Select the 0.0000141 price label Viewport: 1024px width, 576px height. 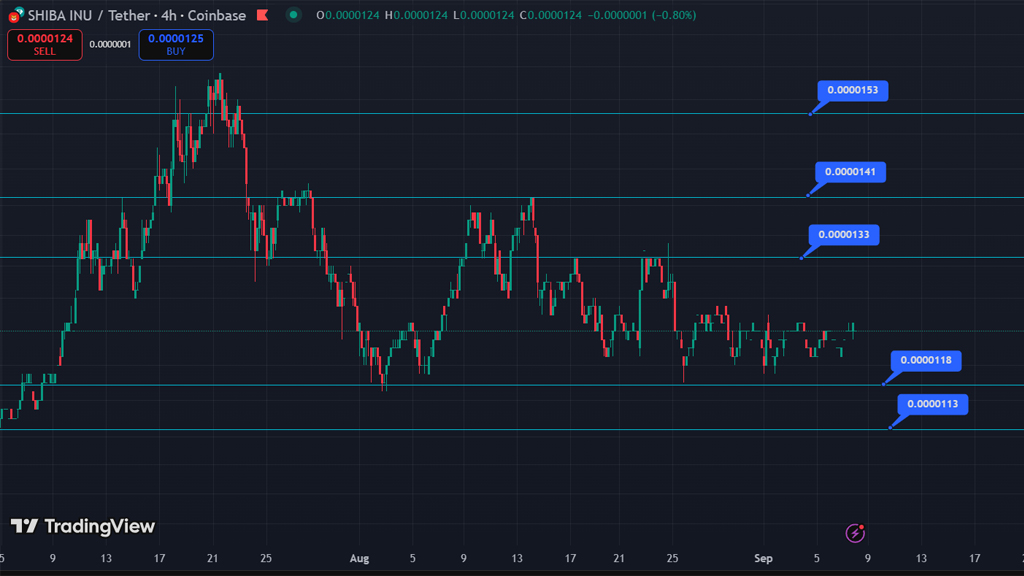tap(850, 172)
